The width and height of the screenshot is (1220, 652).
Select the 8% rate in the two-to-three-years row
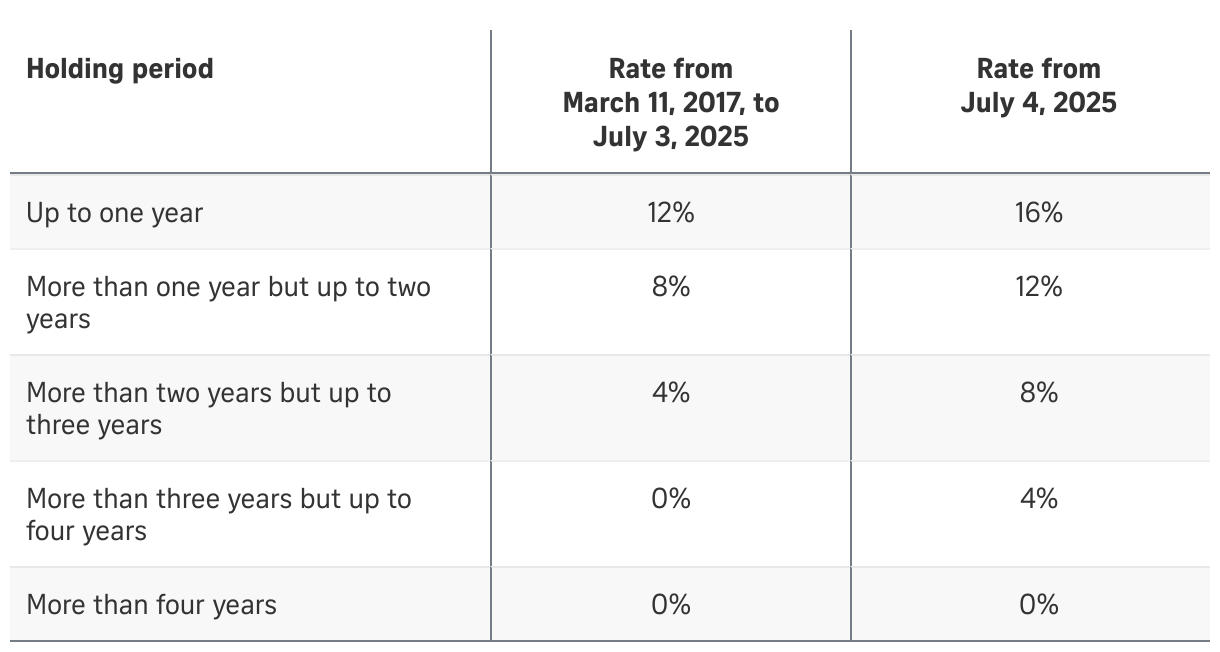(x=1039, y=393)
